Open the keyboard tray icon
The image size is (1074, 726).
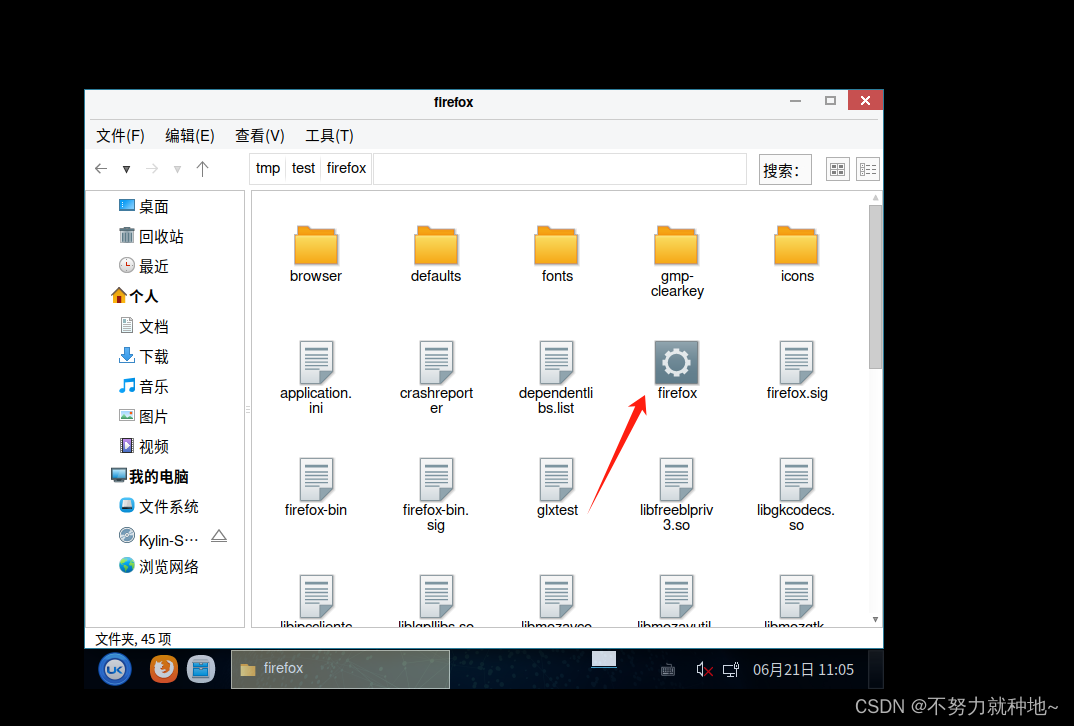point(668,670)
